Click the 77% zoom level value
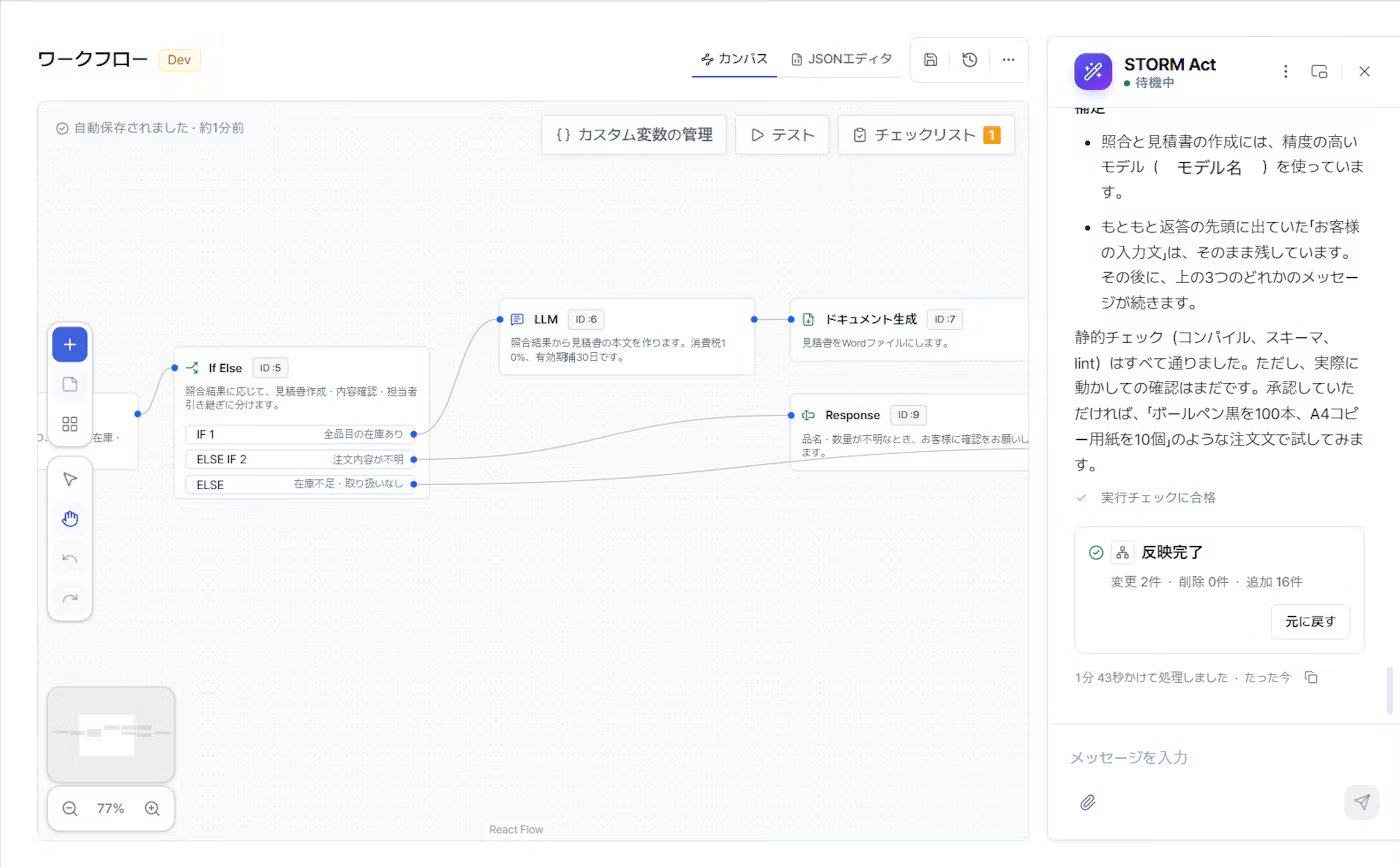Image resolution: width=1400 pixels, height=867 pixels. pyautogui.click(x=111, y=808)
